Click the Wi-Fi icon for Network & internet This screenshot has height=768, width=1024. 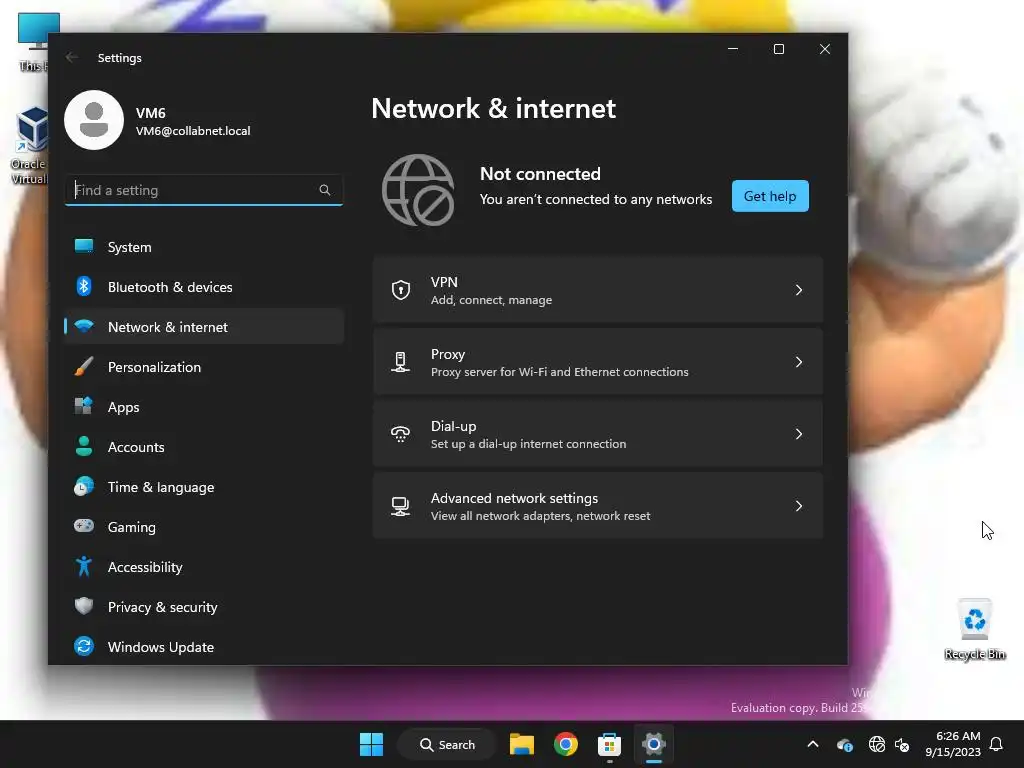click(84, 326)
